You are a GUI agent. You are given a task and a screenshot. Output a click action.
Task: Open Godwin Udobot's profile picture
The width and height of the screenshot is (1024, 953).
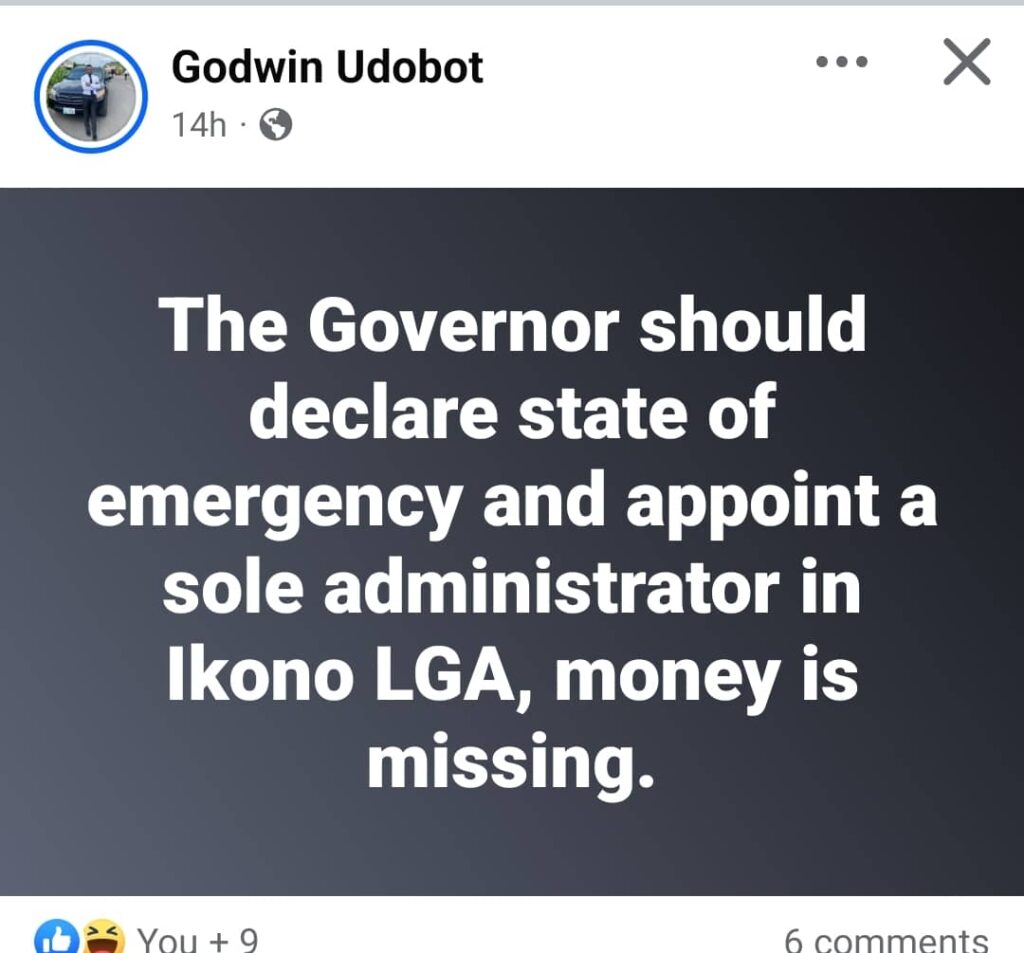[x=91, y=97]
